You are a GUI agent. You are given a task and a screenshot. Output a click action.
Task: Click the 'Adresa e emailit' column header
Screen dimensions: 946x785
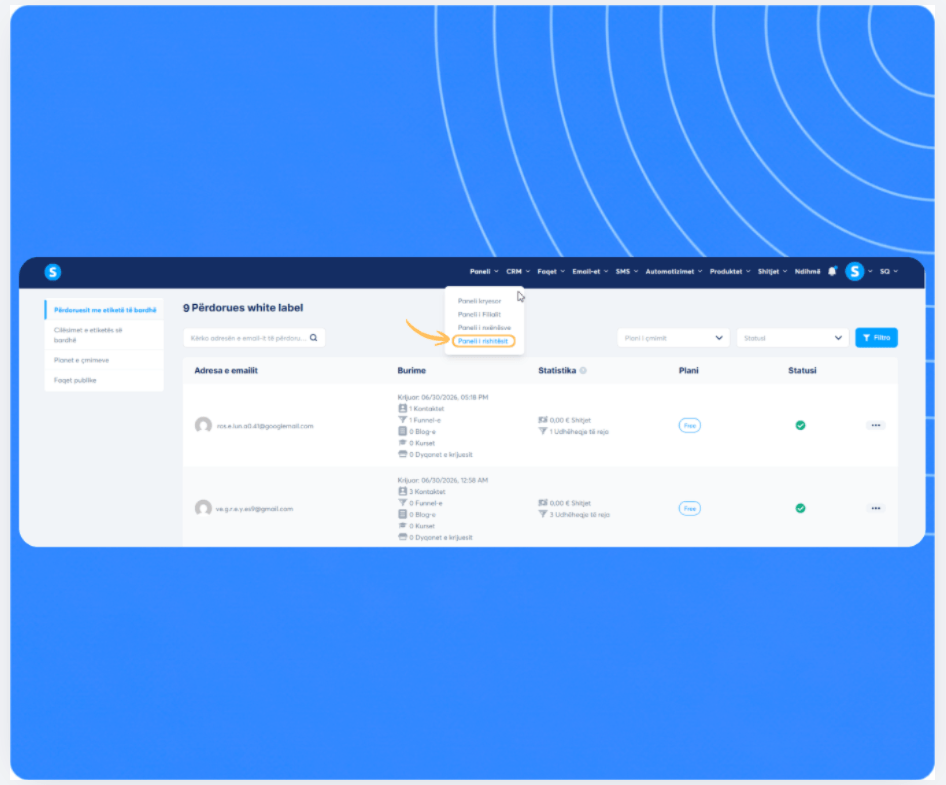tap(226, 370)
